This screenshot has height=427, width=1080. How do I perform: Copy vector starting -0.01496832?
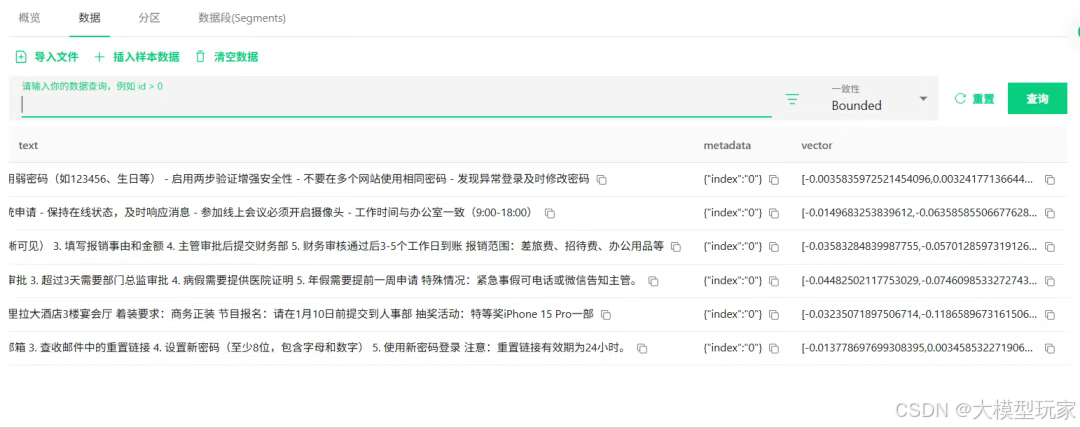(x=1050, y=214)
